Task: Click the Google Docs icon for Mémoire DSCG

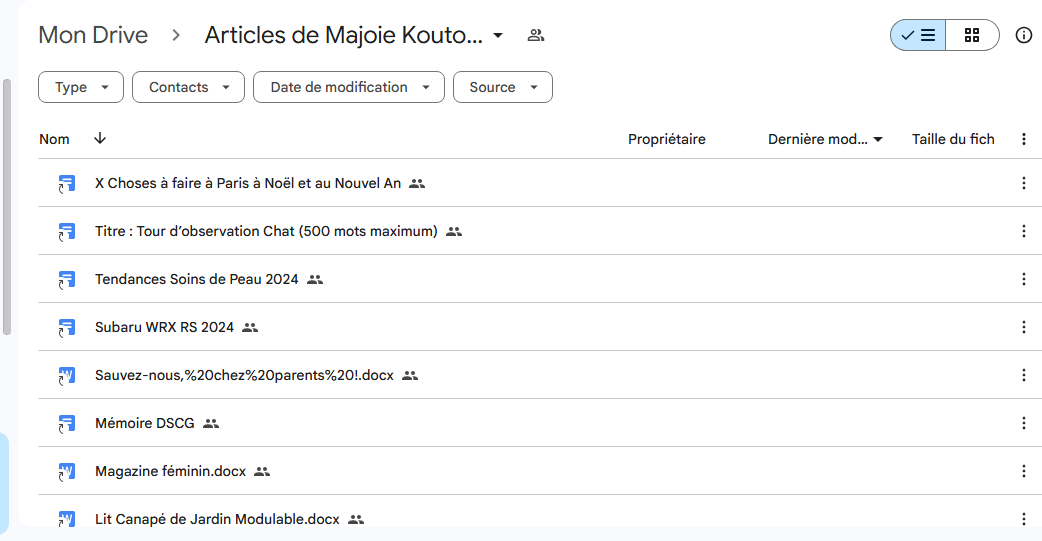Action: pyautogui.click(x=67, y=423)
